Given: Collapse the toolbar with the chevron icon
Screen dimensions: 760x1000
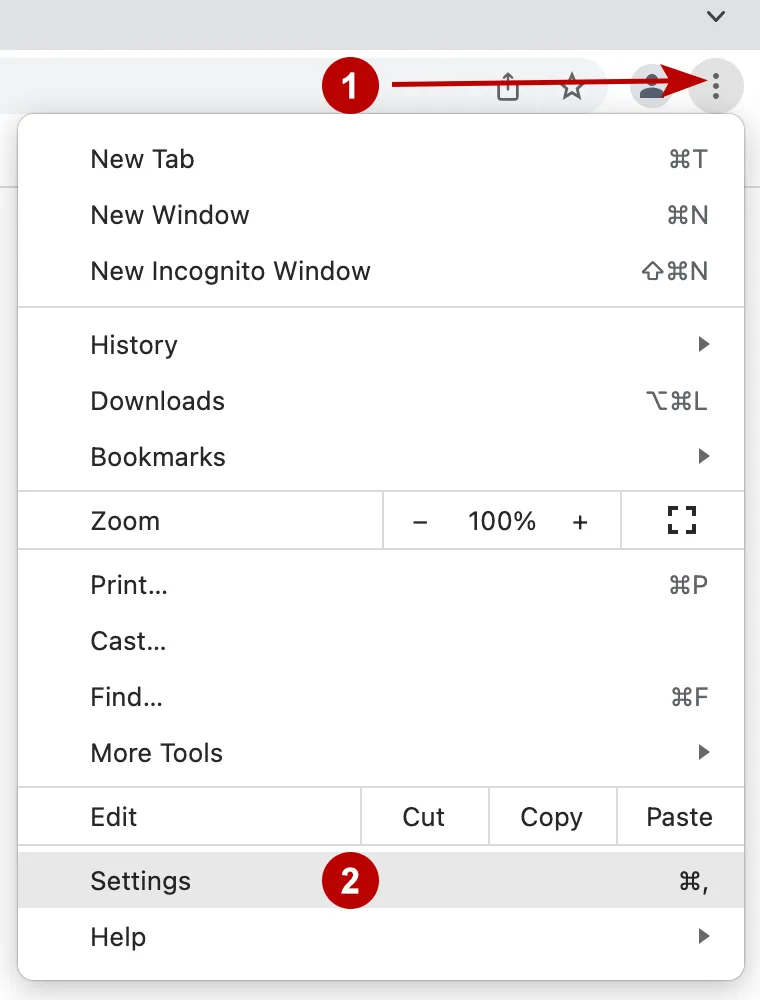Looking at the screenshot, I should tap(715, 17).
